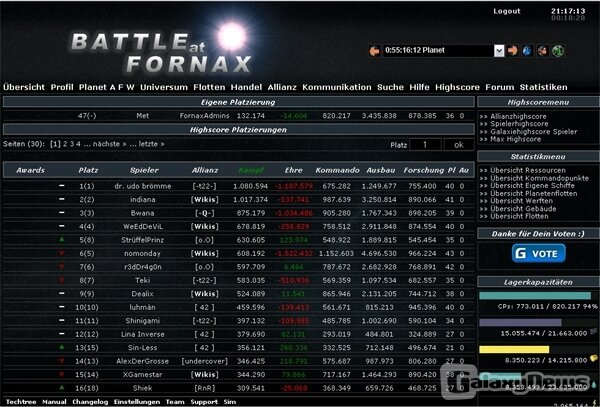Open the Statistiken menu item
This screenshot has height=407, width=600.
[x=543, y=87]
